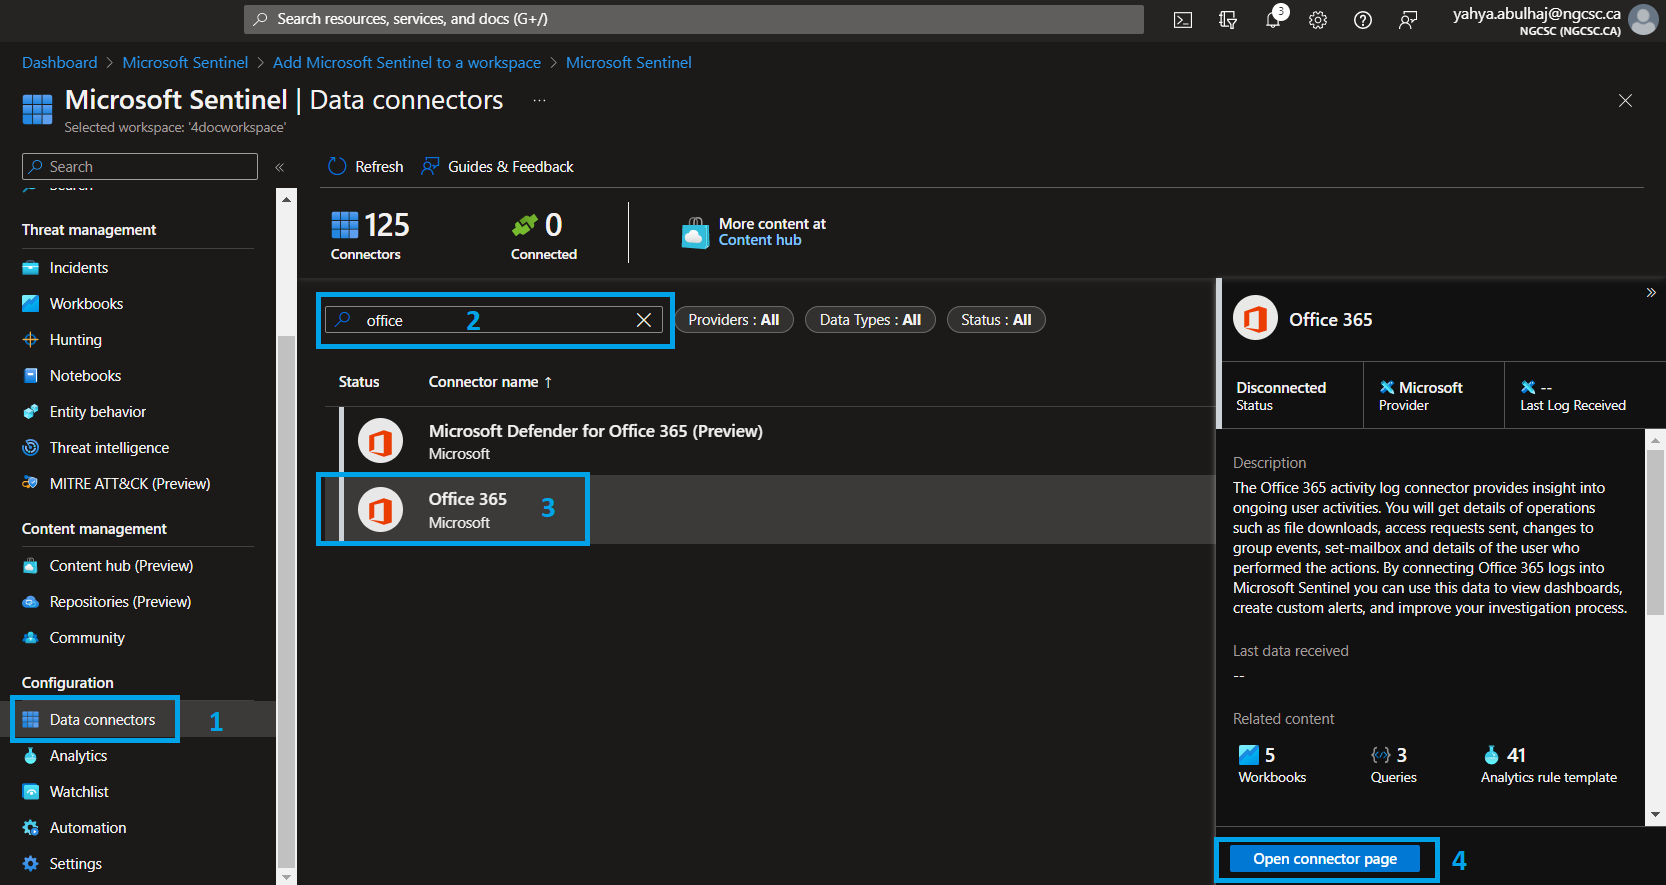Click Refresh in the toolbar

point(366,167)
